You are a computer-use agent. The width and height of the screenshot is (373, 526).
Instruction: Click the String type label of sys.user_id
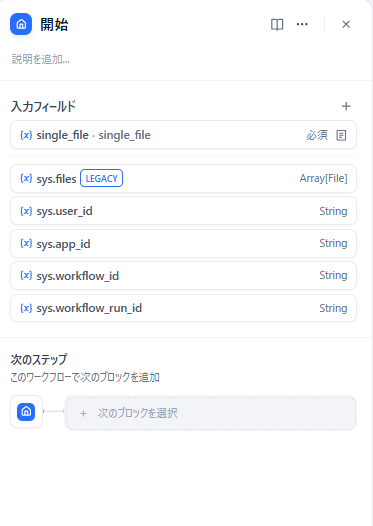[x=333, y=211]
